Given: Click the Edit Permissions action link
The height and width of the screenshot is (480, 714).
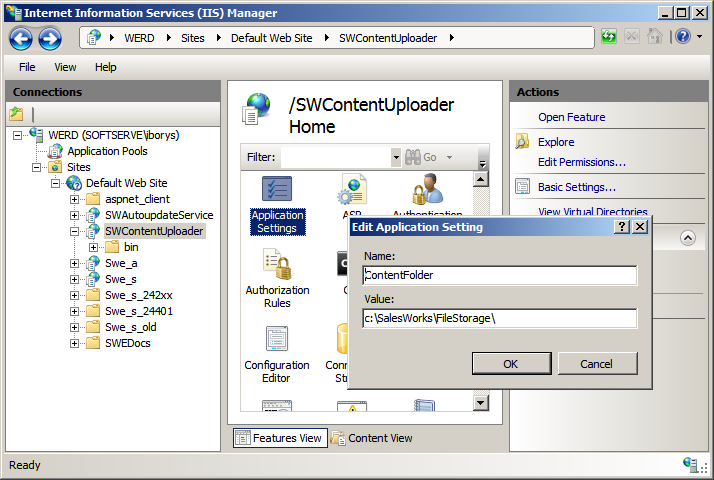Looking at the screenshot, I should pyautogui.click(x=582, y=162).
